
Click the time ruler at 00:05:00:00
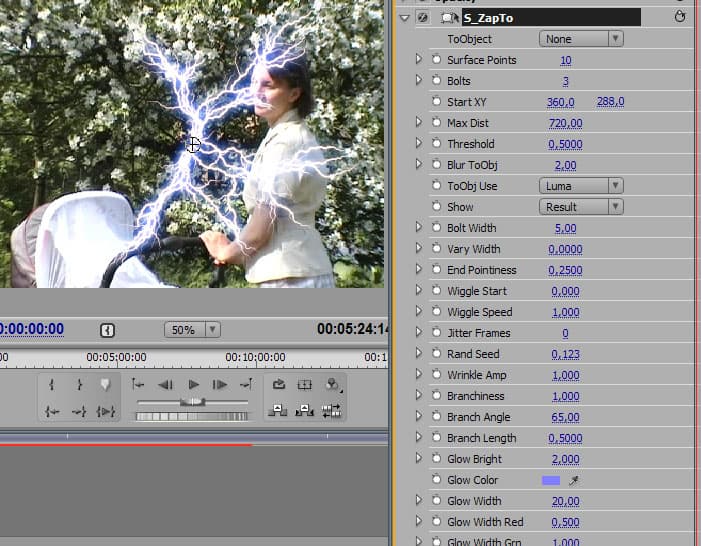(116, 357)
